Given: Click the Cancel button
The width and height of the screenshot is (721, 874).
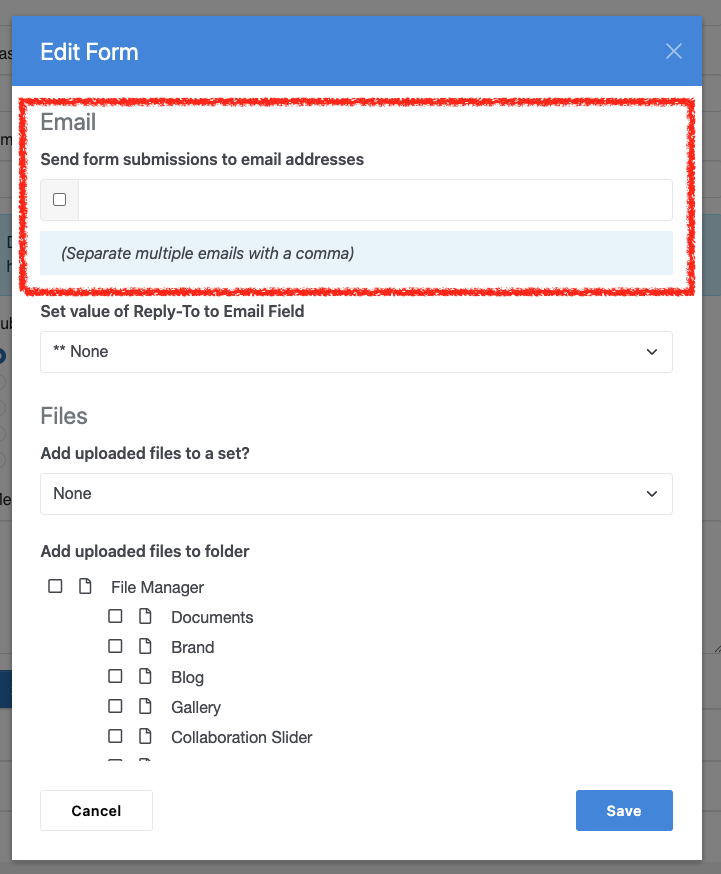Looking at the screenshot, I should [96, 811].
